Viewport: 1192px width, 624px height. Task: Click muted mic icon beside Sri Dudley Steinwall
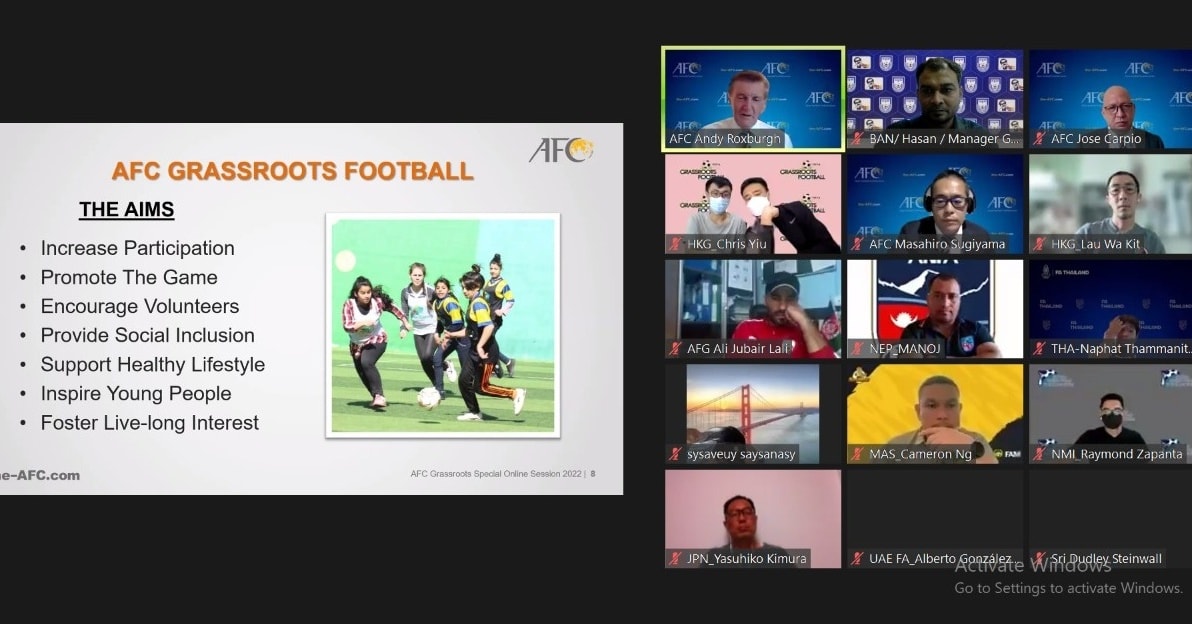[x=1039, y=559]
